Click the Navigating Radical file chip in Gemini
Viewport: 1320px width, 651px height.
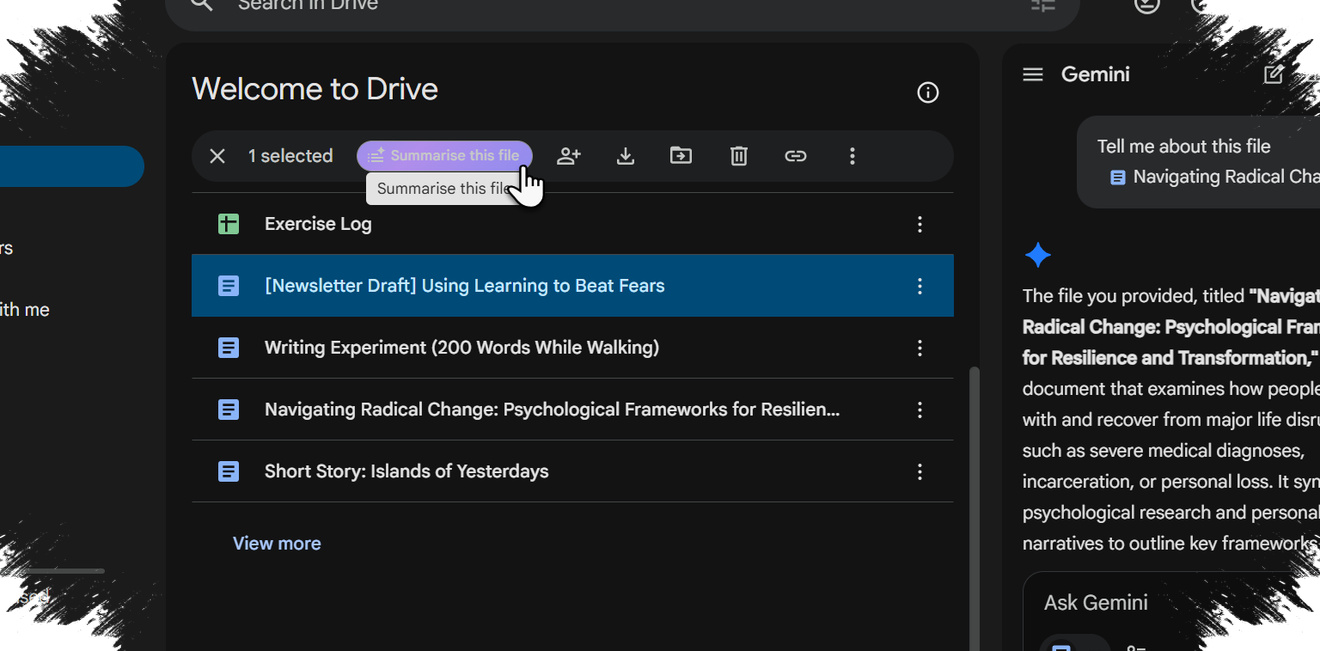[x=1214, y=177]
